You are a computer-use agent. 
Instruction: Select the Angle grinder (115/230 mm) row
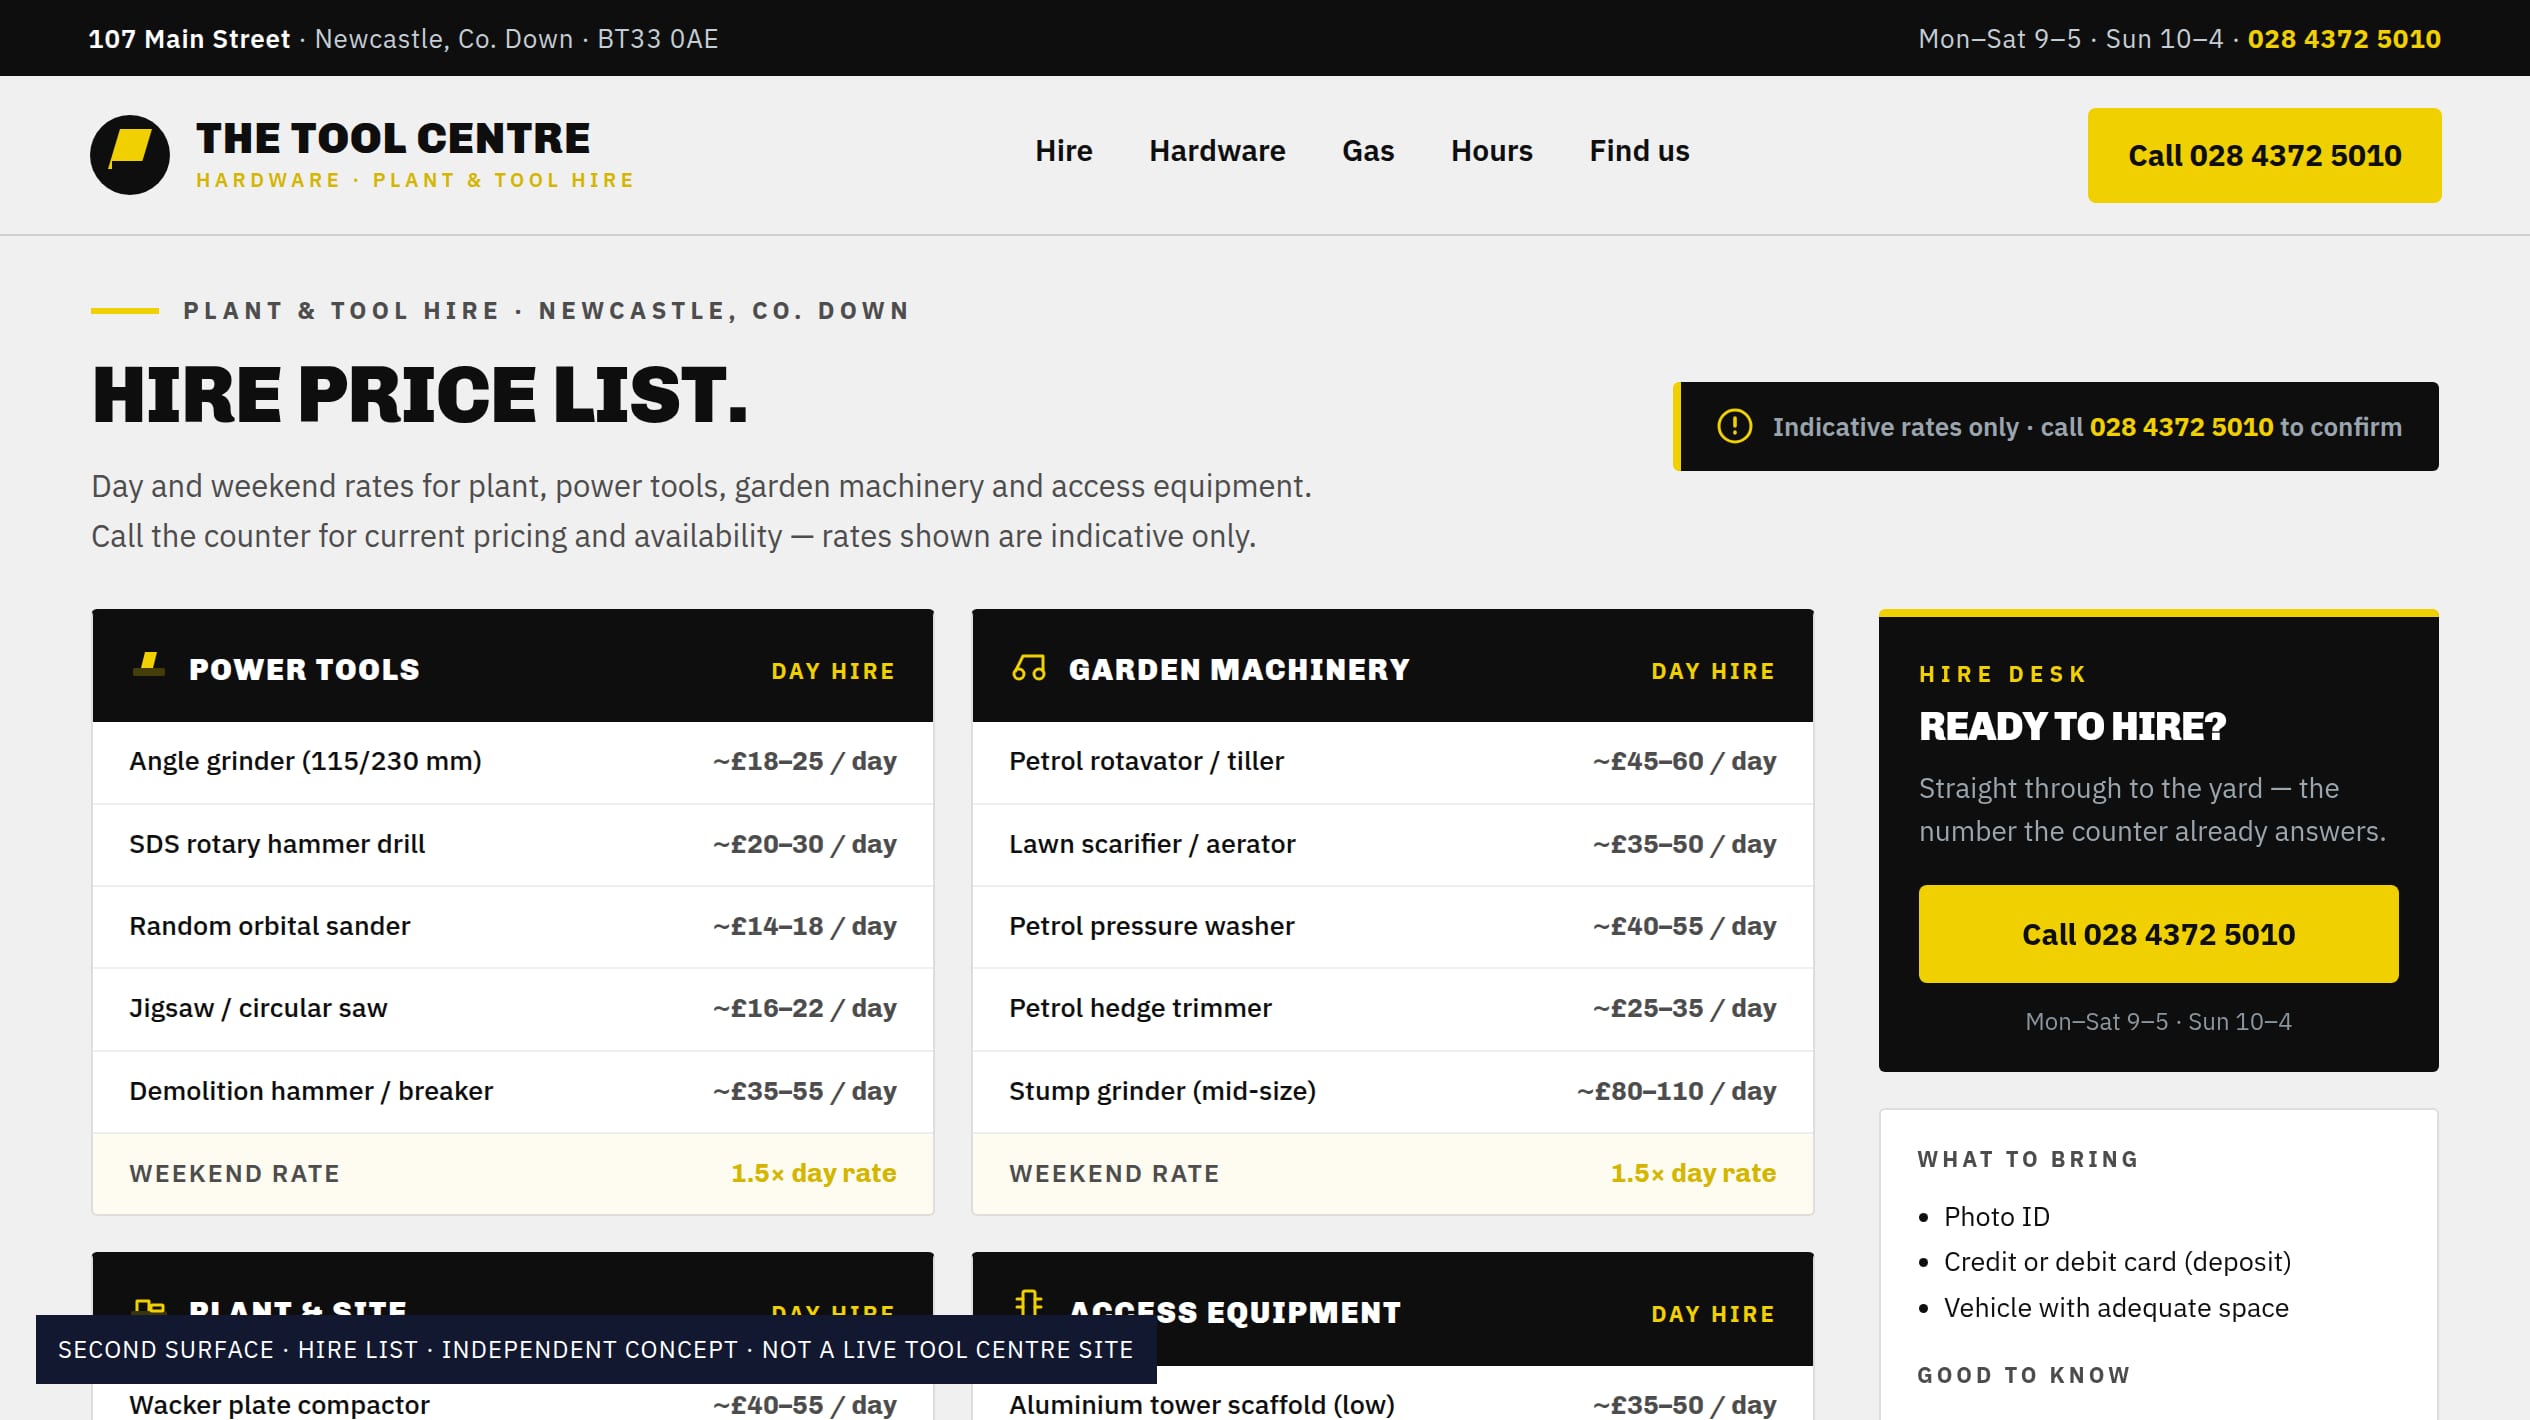513,762
